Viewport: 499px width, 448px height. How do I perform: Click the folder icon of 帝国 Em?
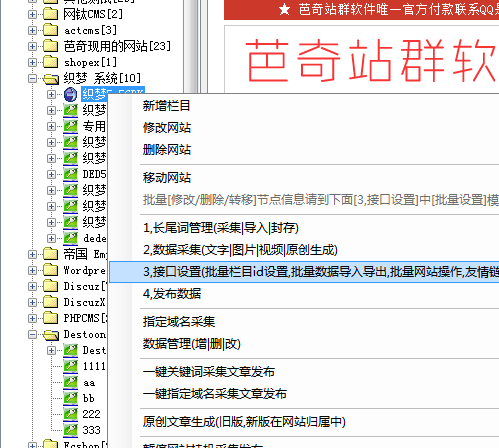tap(51, 254)
